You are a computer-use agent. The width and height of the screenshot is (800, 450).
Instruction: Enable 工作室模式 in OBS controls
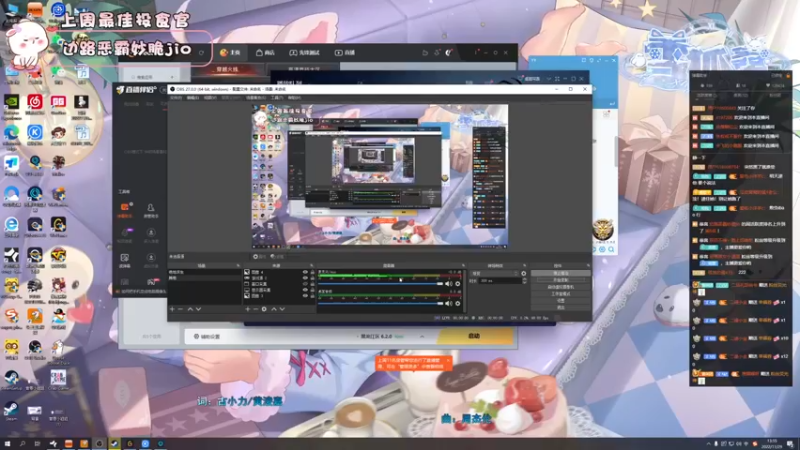pyautogui.click(x=561, y=294)
